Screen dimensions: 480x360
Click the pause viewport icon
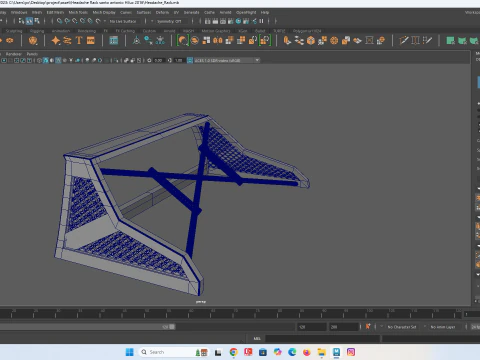(x=261, y=21)
